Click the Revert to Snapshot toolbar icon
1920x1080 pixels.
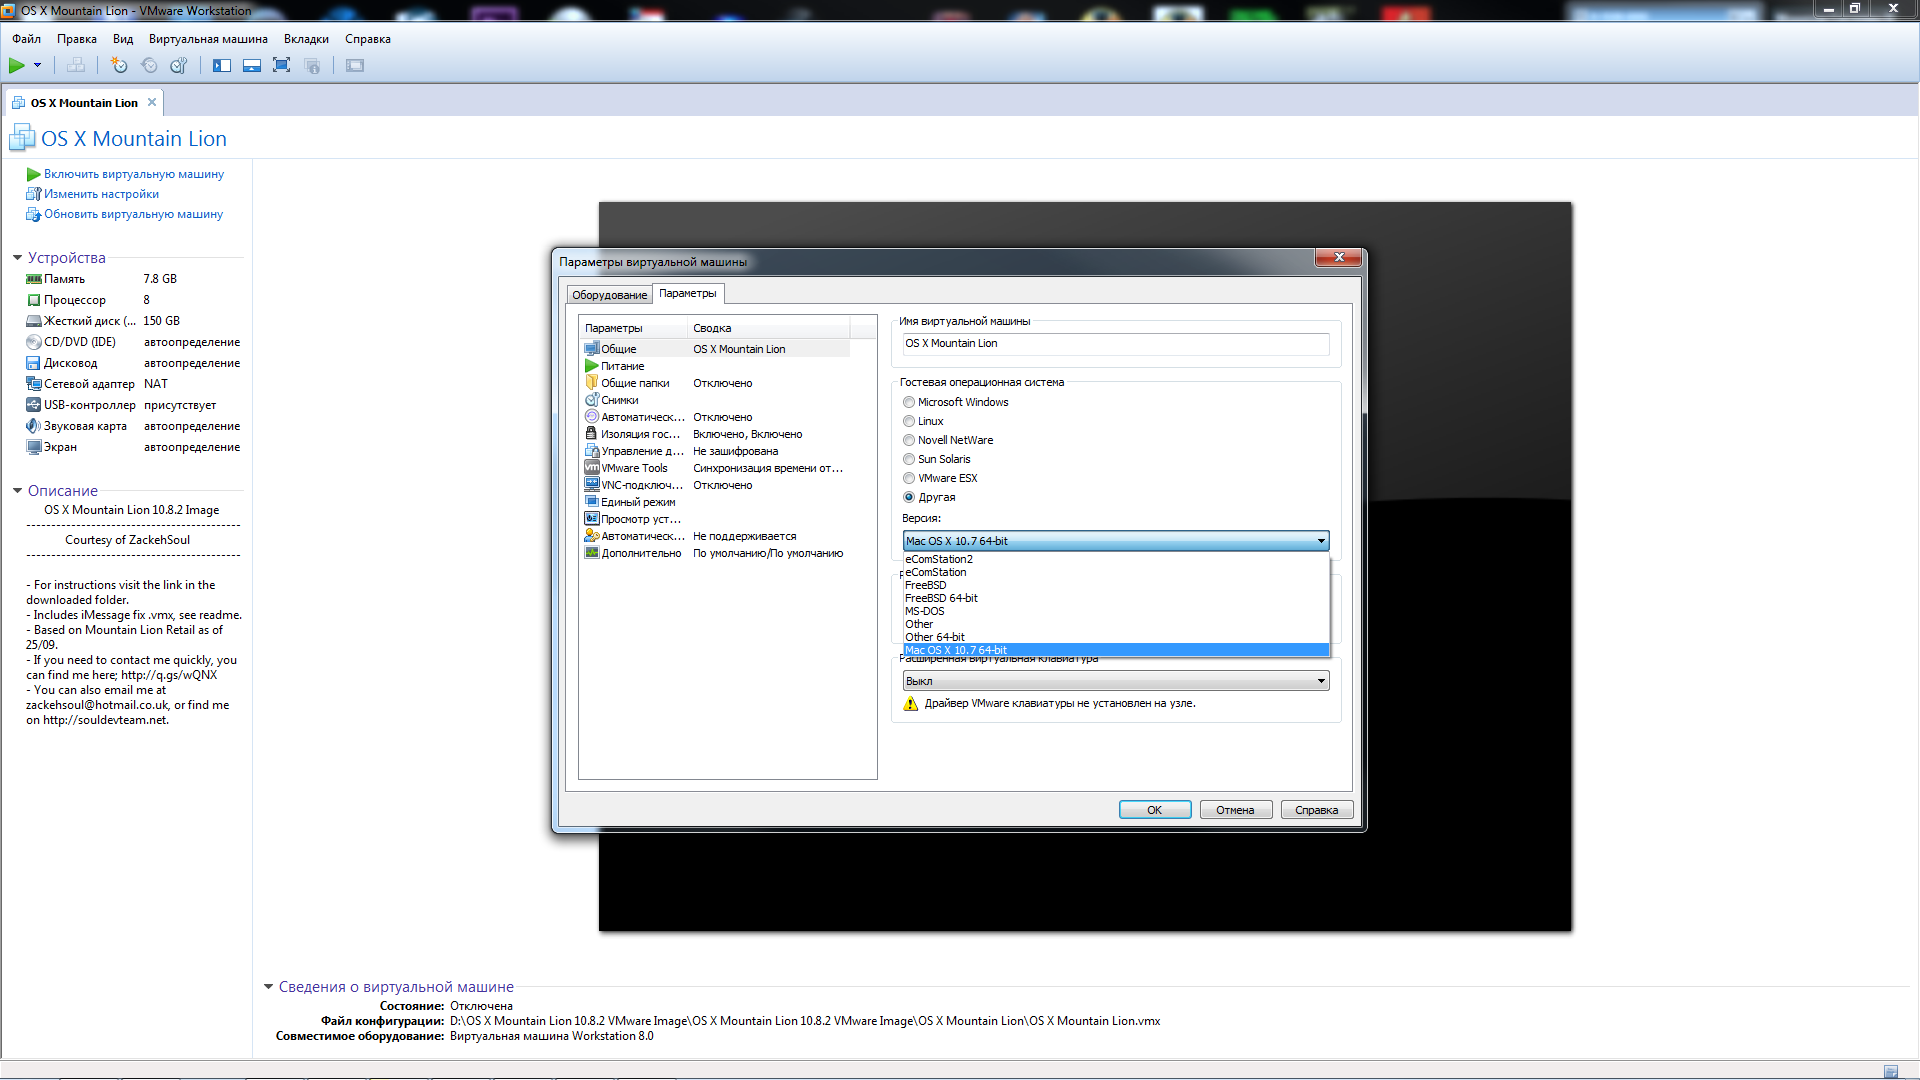pyautogui.click(x=149, y=66)
